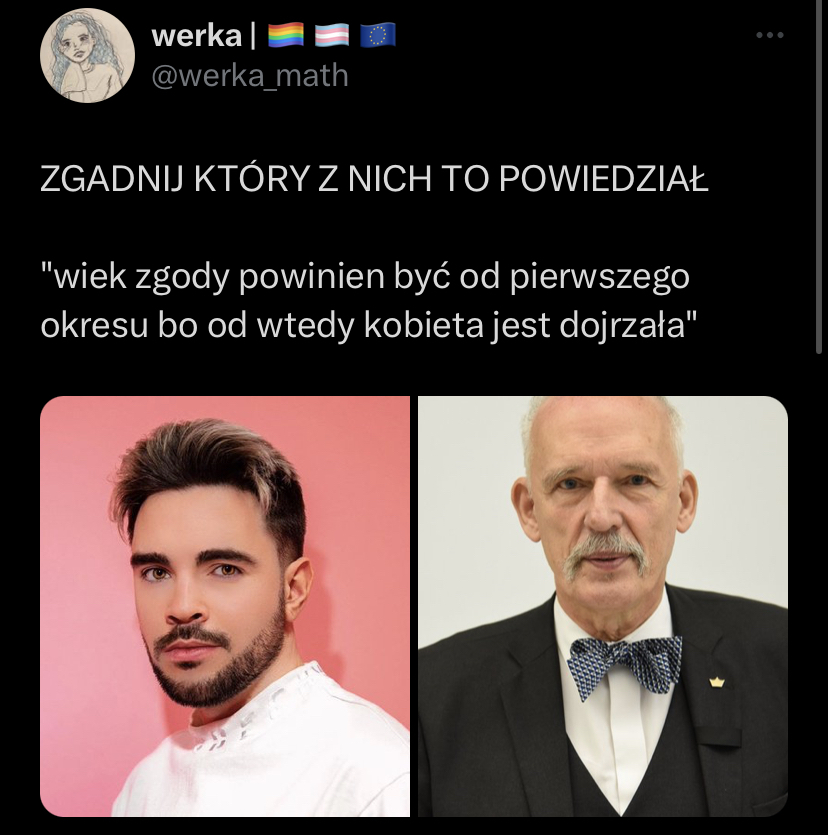
Task: View the right photo with bow tie
Action: pos(603,606)
